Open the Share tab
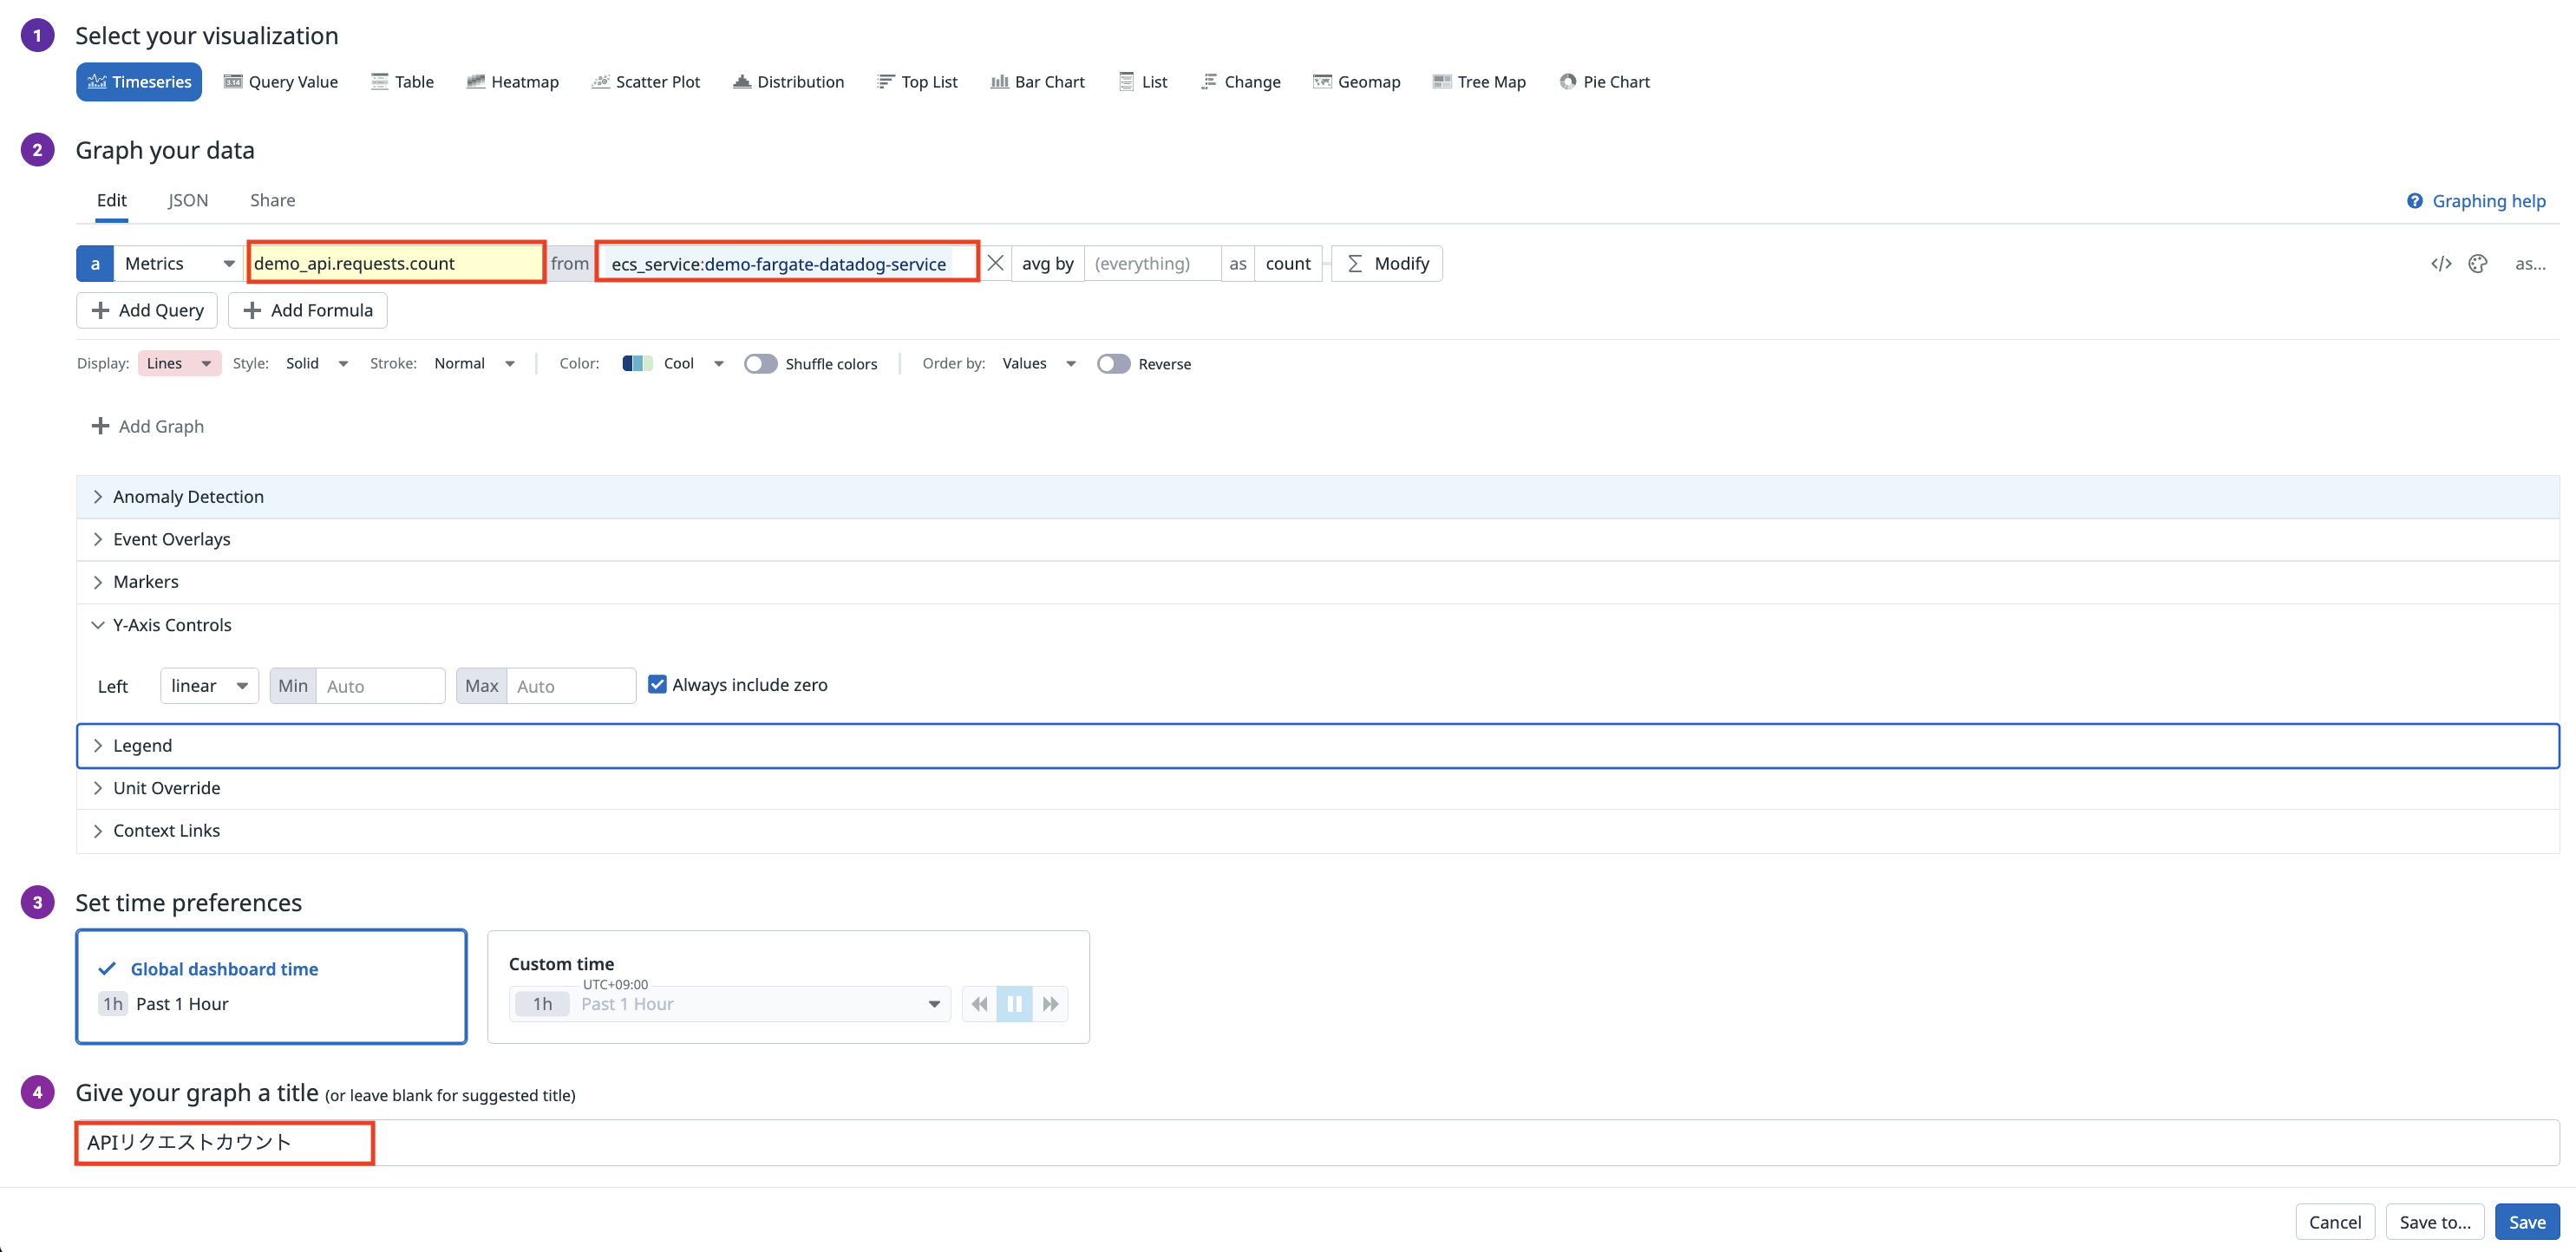 point(272,200)
